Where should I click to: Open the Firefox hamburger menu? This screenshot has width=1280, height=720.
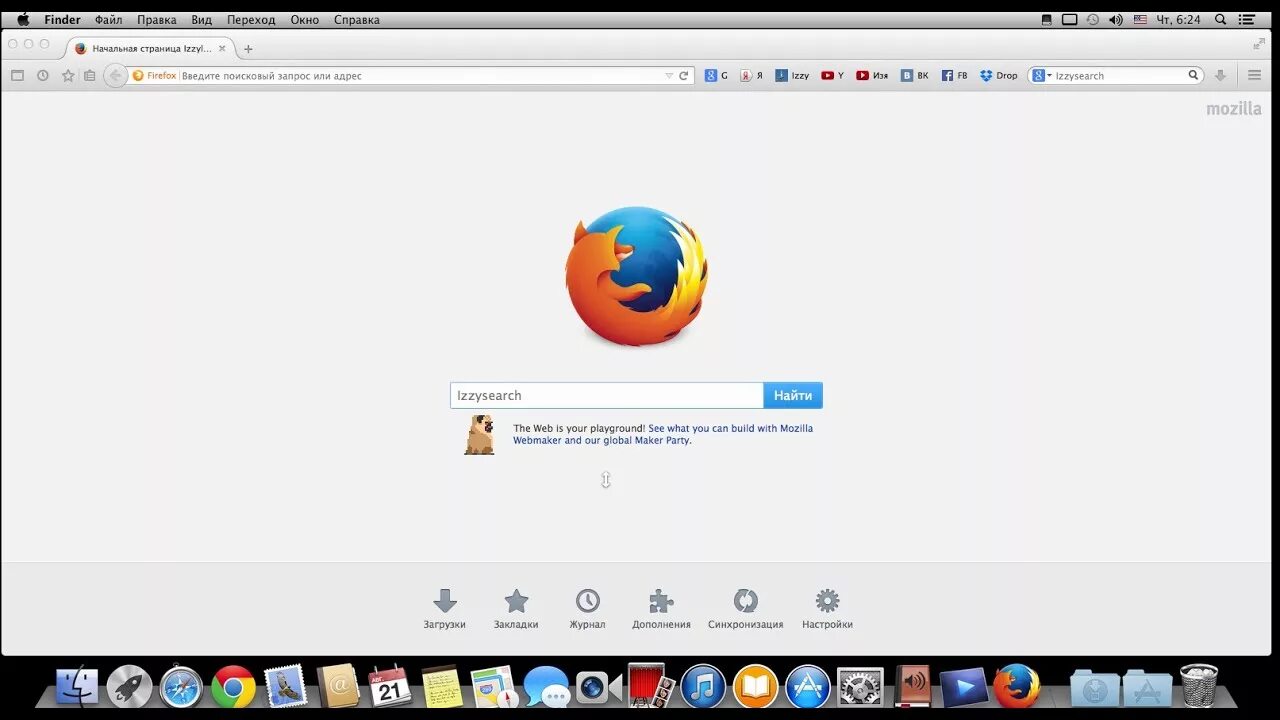click(x=1254, y=76)
